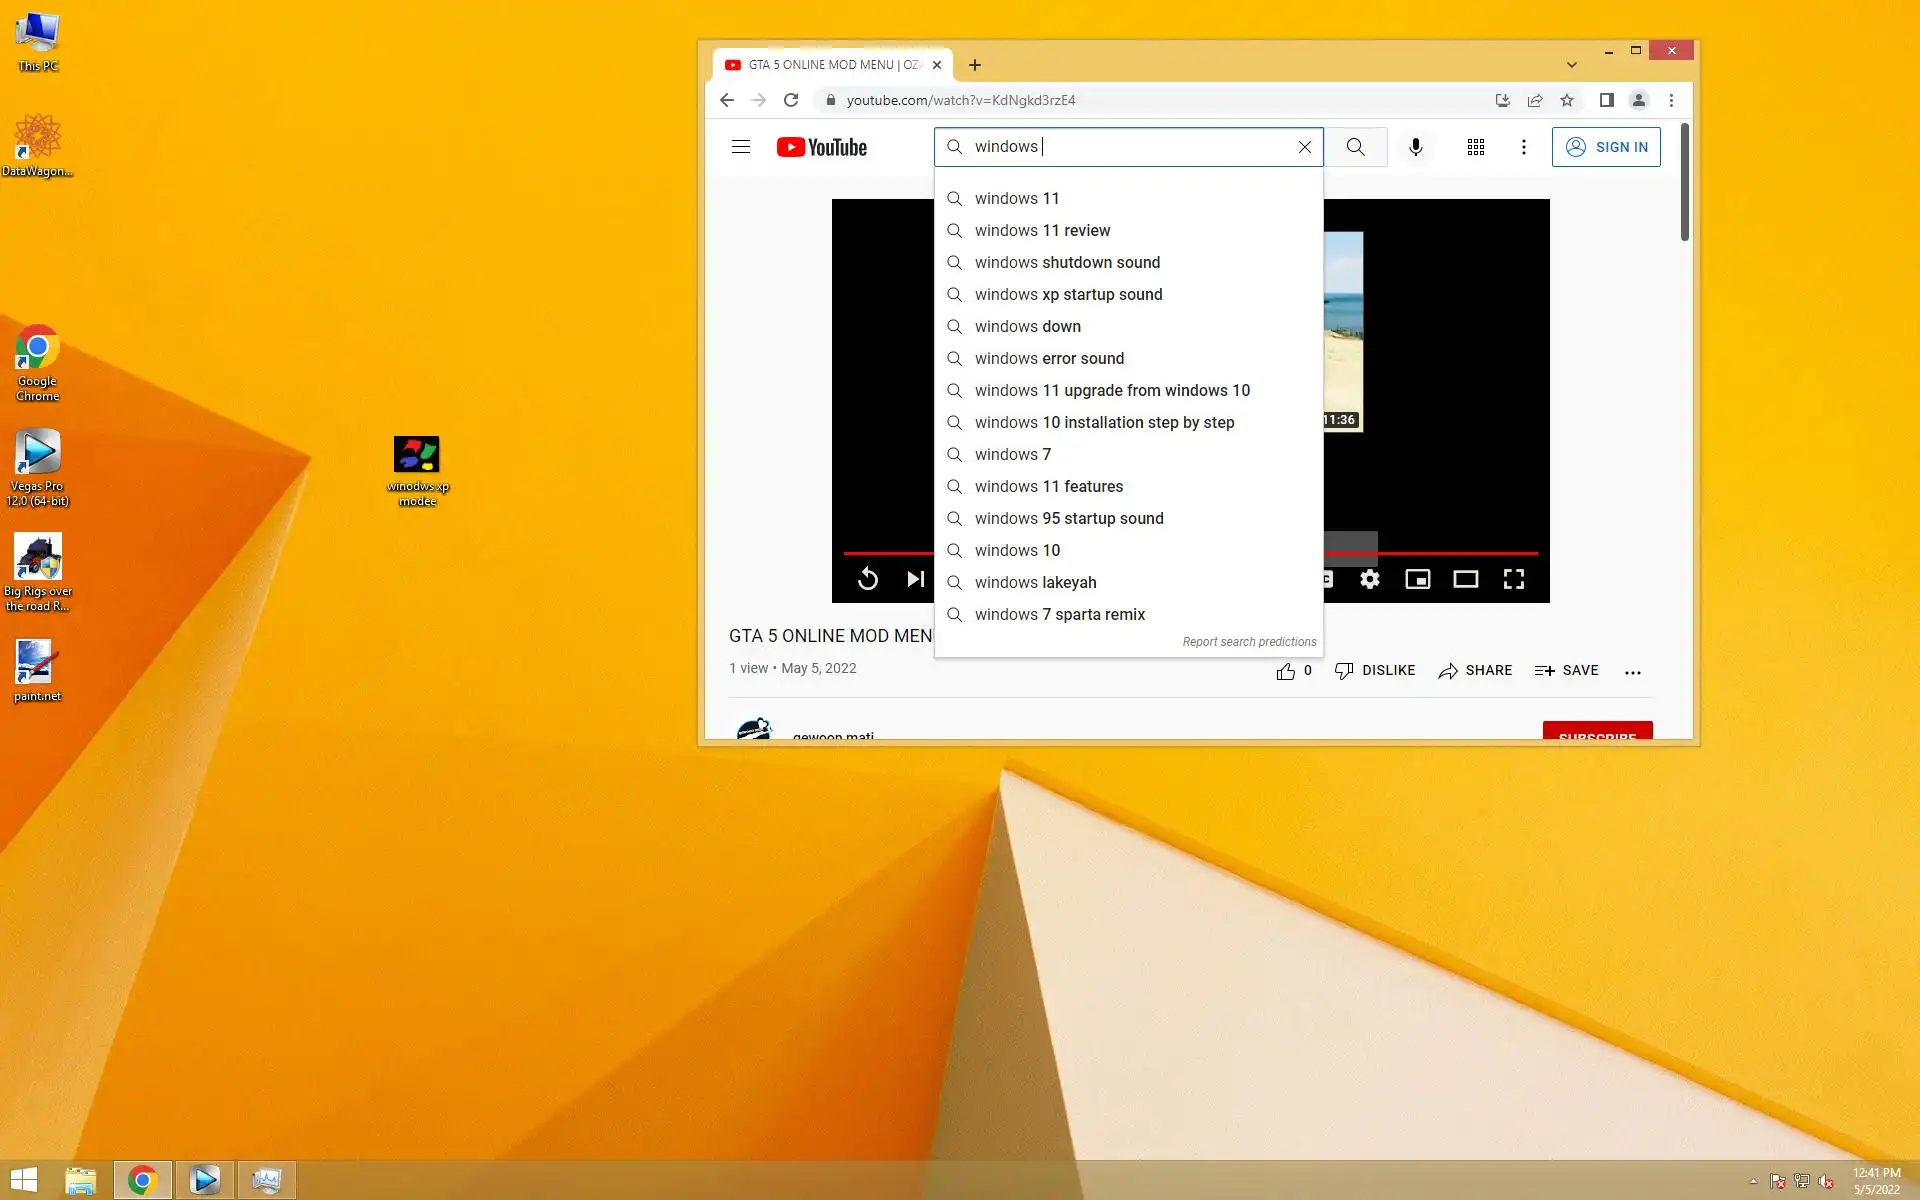Clear the search box with X
The image size is (1920, 1200).
coord(1304,147)
